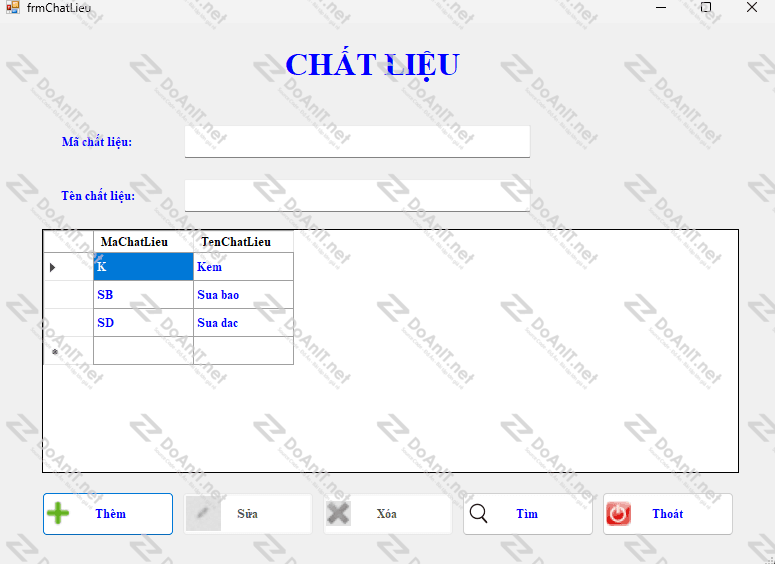Viewport: 775px width, 564px height.
Task: Select the Sua dac cell
Action: (243, 323)
